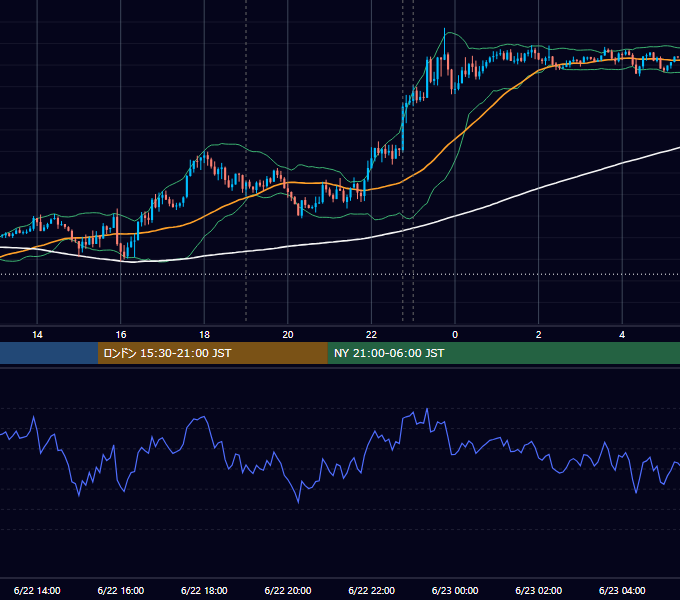Click the 22 hour axis label
This screenshot has width=680, height=600.
point(371,335)
